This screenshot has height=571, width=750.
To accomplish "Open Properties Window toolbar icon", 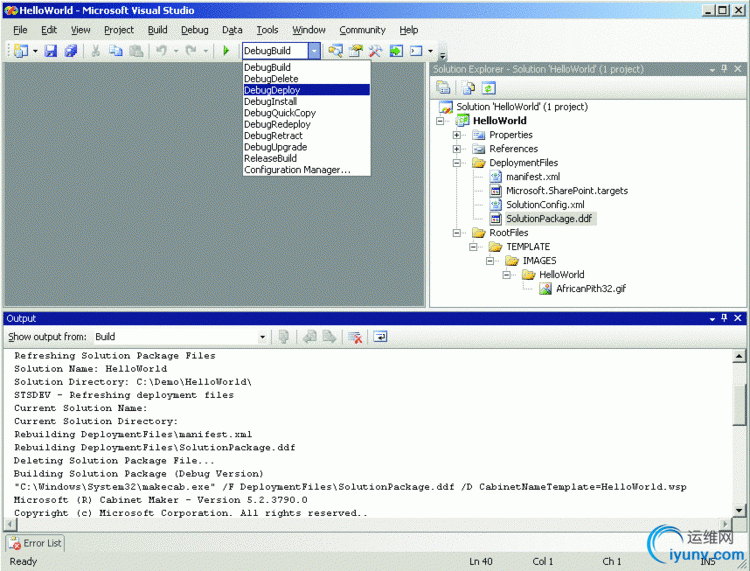I will (x=355, y=50).
